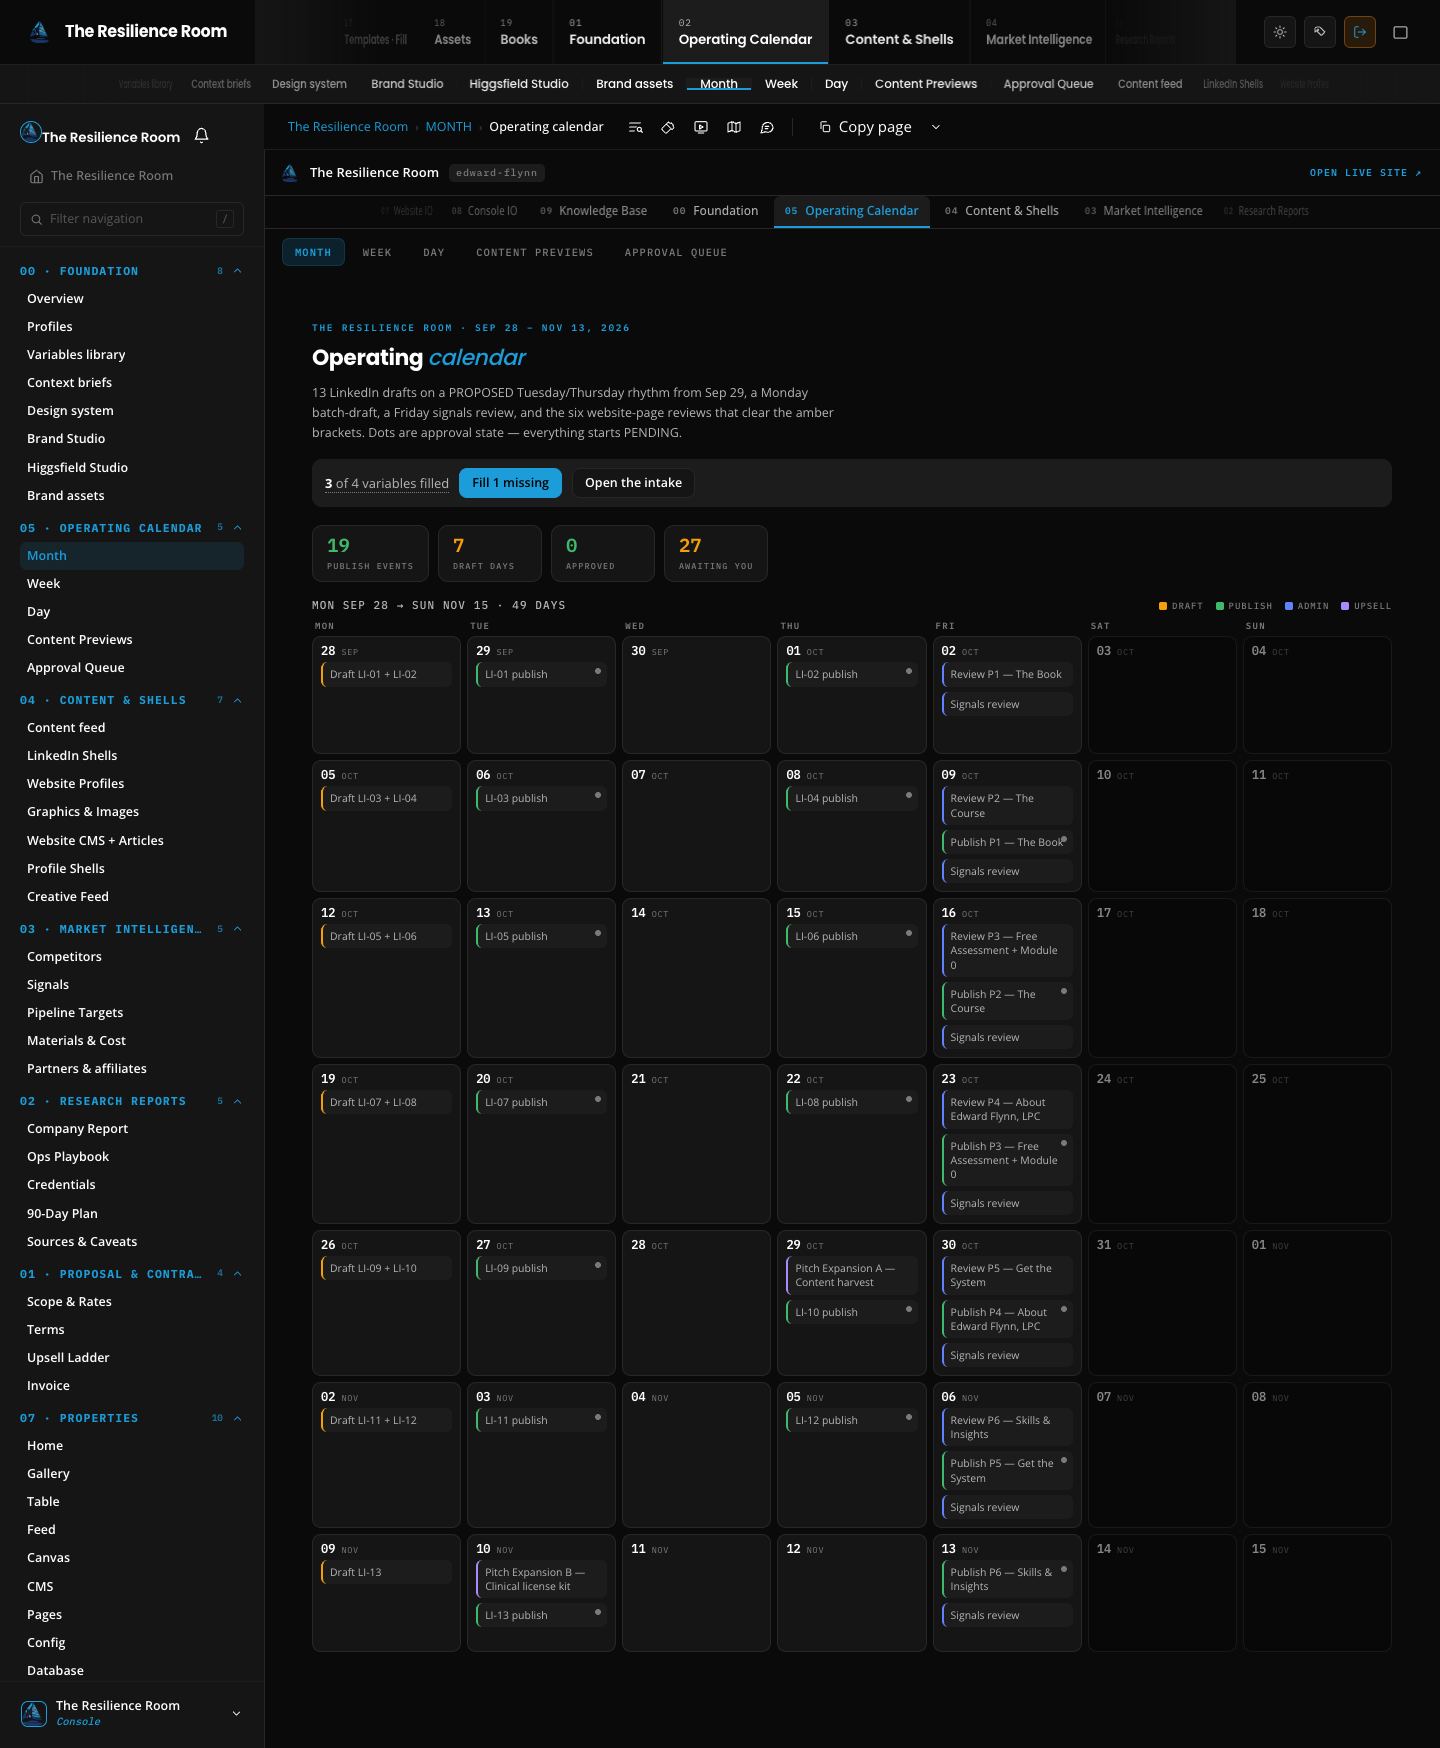Toggle the approval dot on LI-13 publish

[598, 1612]
